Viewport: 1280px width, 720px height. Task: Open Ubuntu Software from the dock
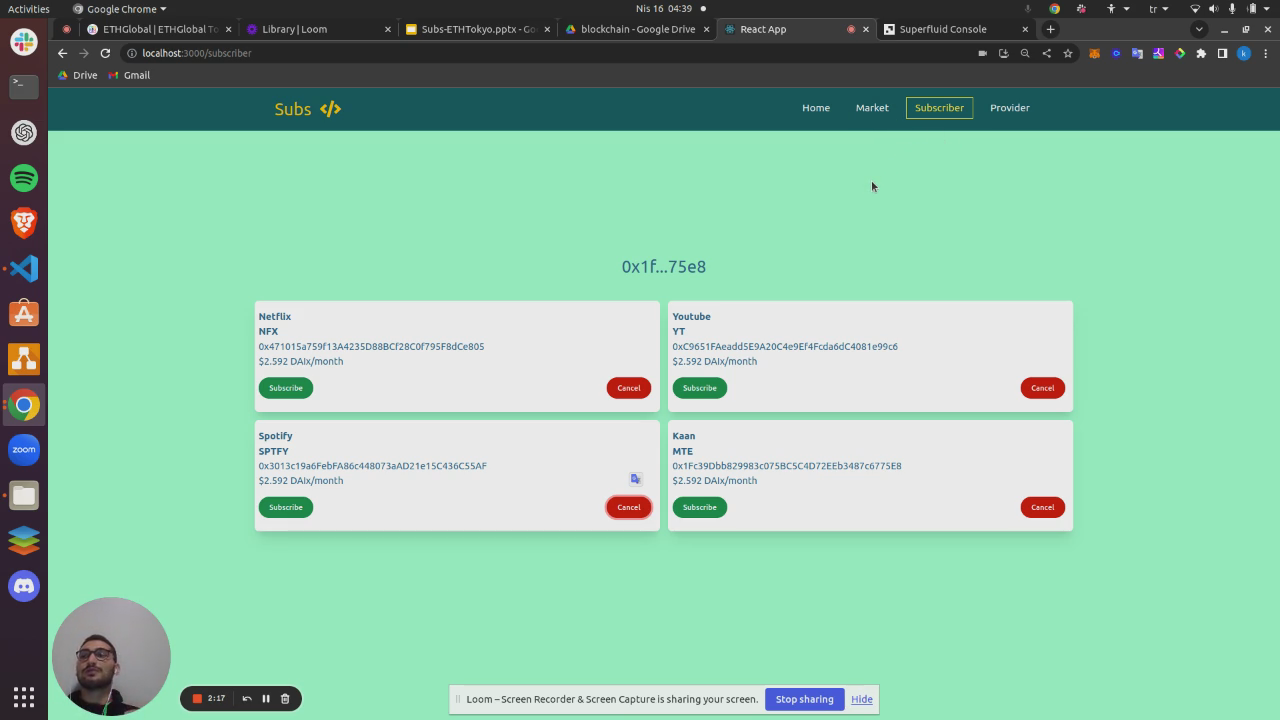click(x=24, y=314)
